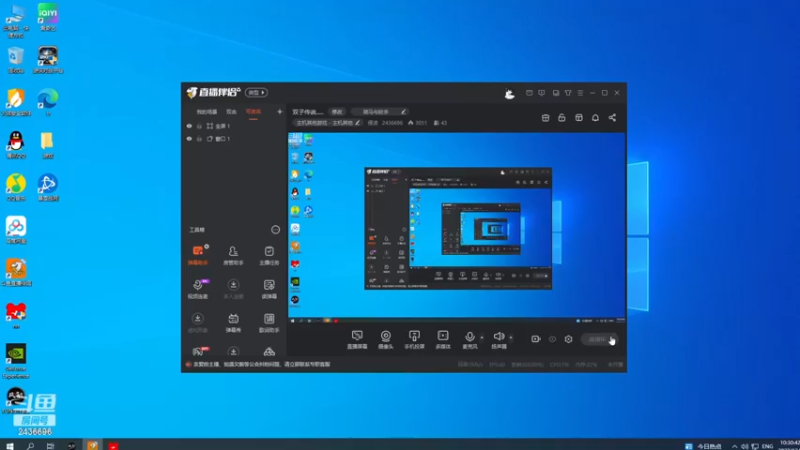
Task: Click the start streaming button
Action: point(599,339)
